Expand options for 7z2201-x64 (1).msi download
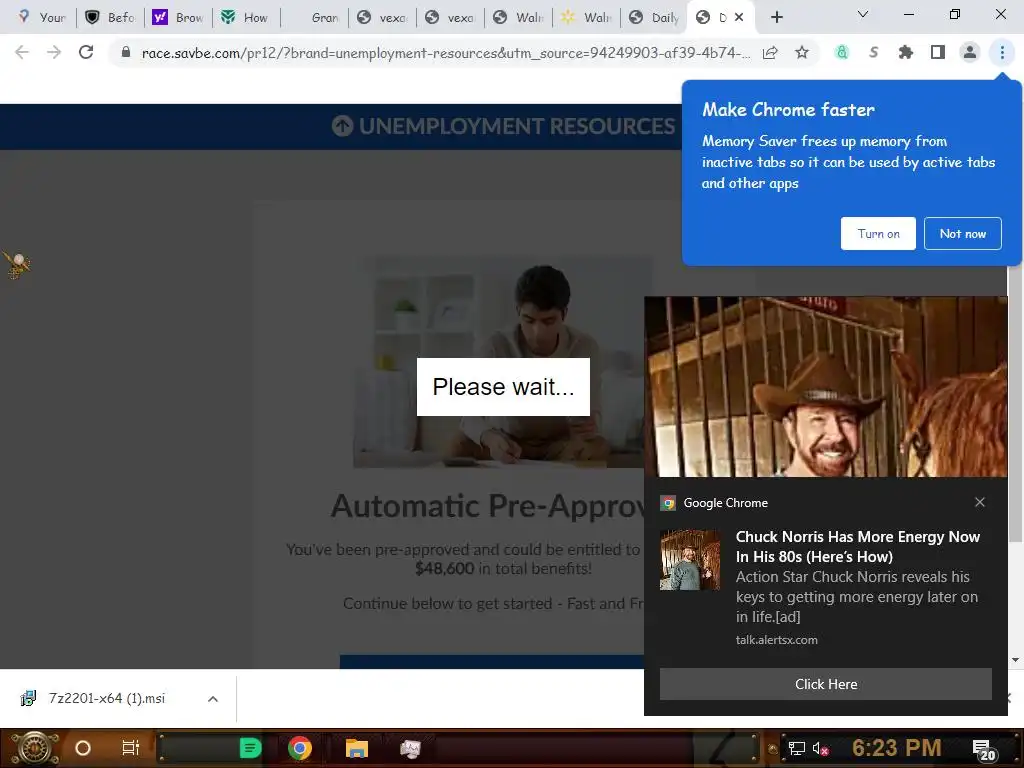Screen dimensions: 1024x768 (212, 699)
